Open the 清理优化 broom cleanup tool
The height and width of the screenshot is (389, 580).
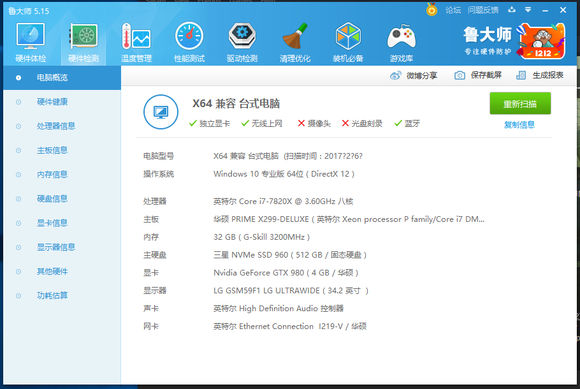click(x=295, y=42)
